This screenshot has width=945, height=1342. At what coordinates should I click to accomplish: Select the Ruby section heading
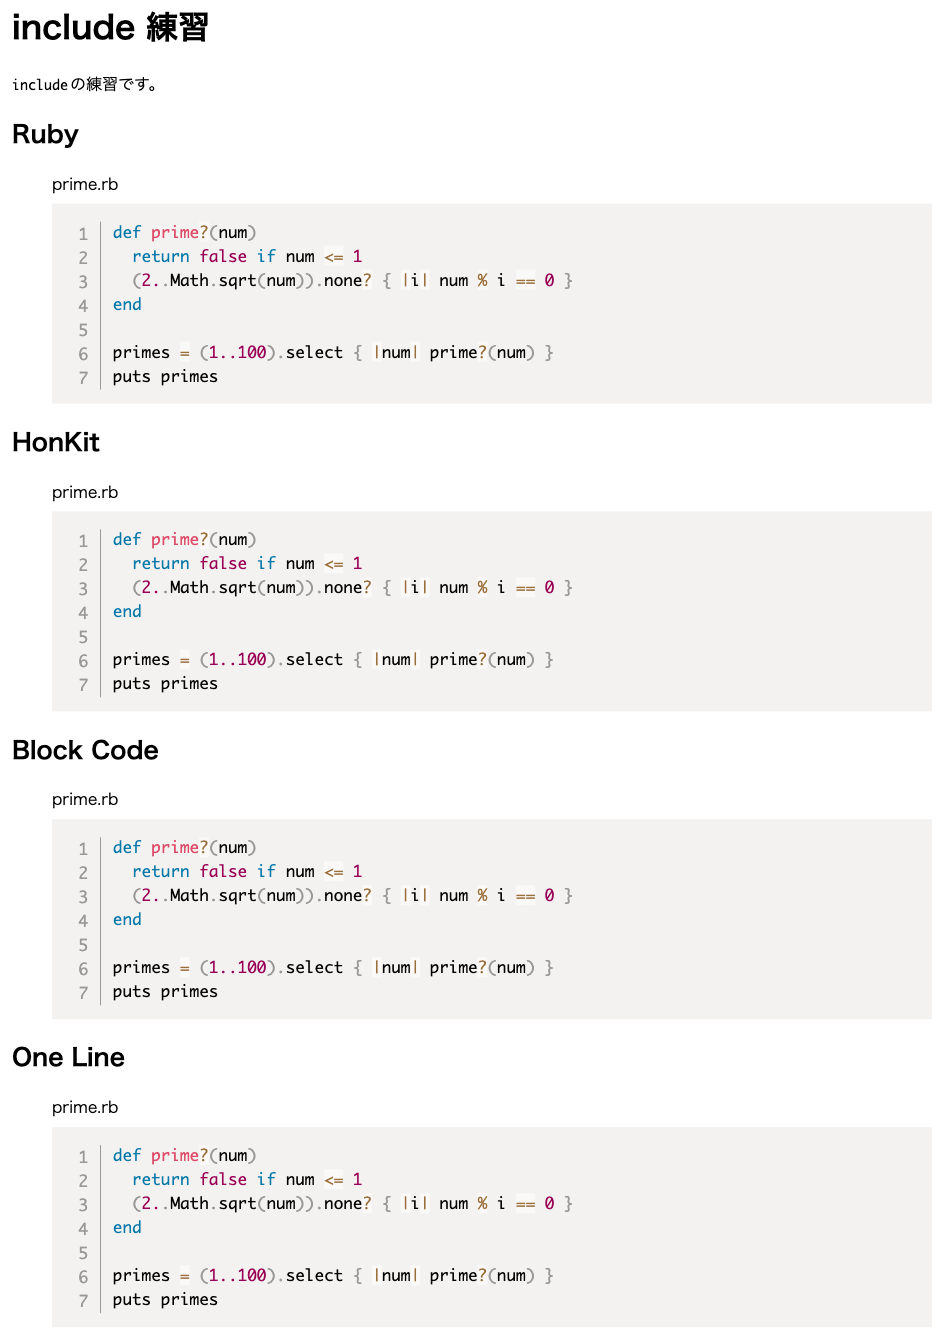coord(45,134)
